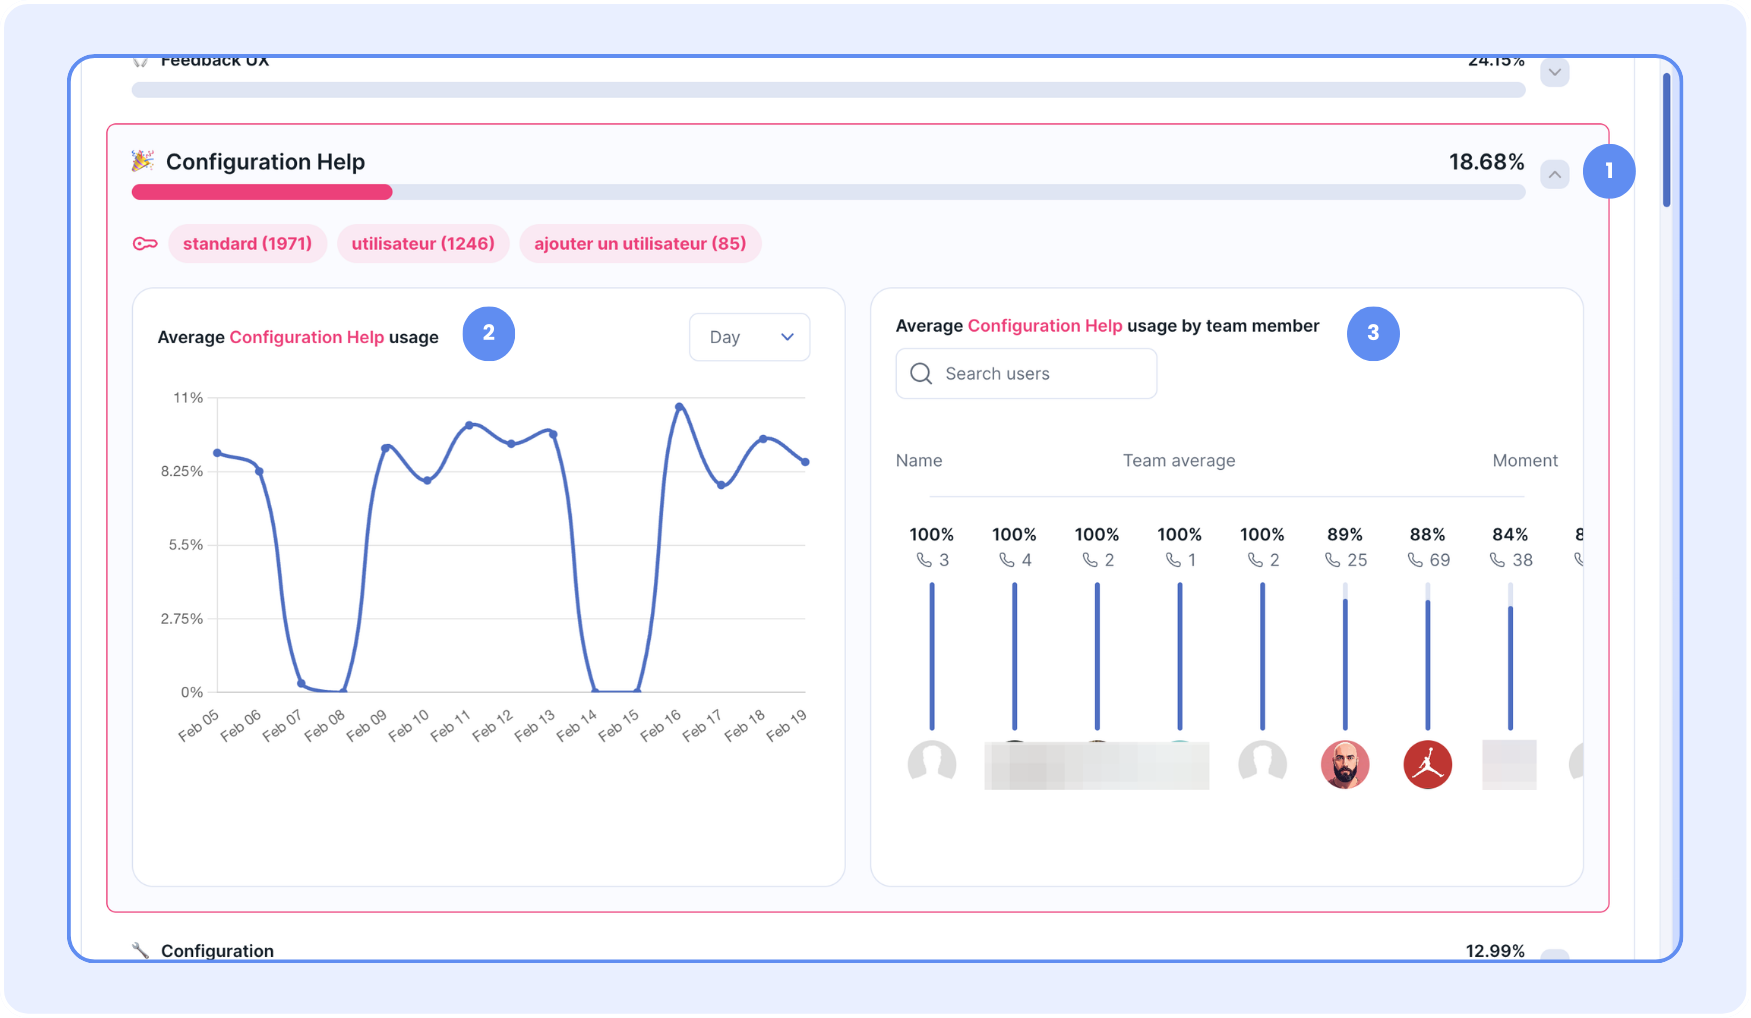The image size is (1751, 1018).
Task: Click the ajouter un utilisateur (85) tag
Action: click(x=640, y=244)
